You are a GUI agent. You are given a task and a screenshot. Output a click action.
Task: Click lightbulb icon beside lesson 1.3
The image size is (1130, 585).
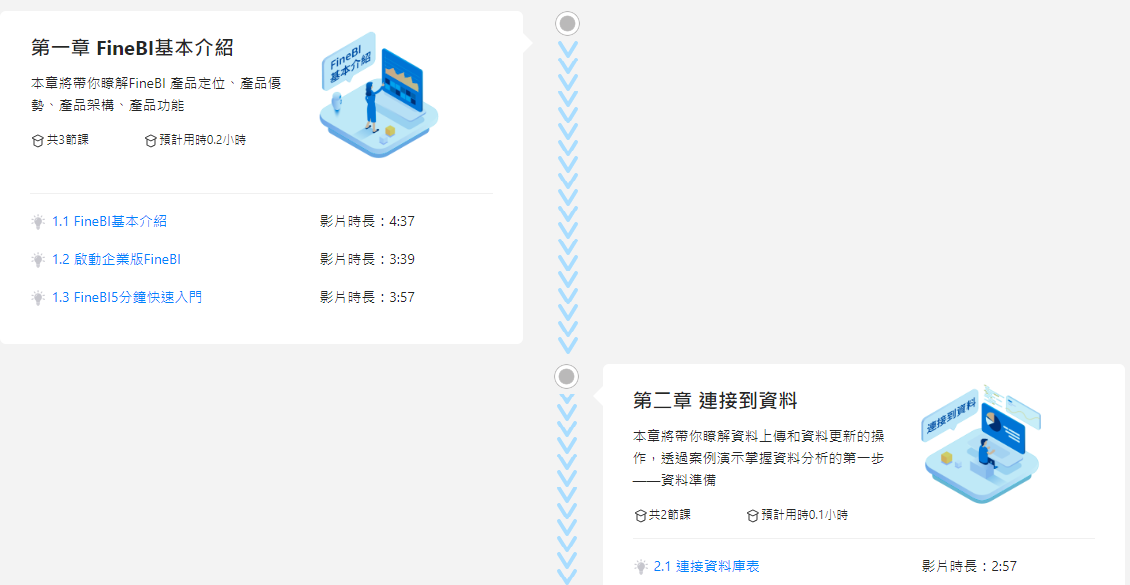(x=38, y=297)
